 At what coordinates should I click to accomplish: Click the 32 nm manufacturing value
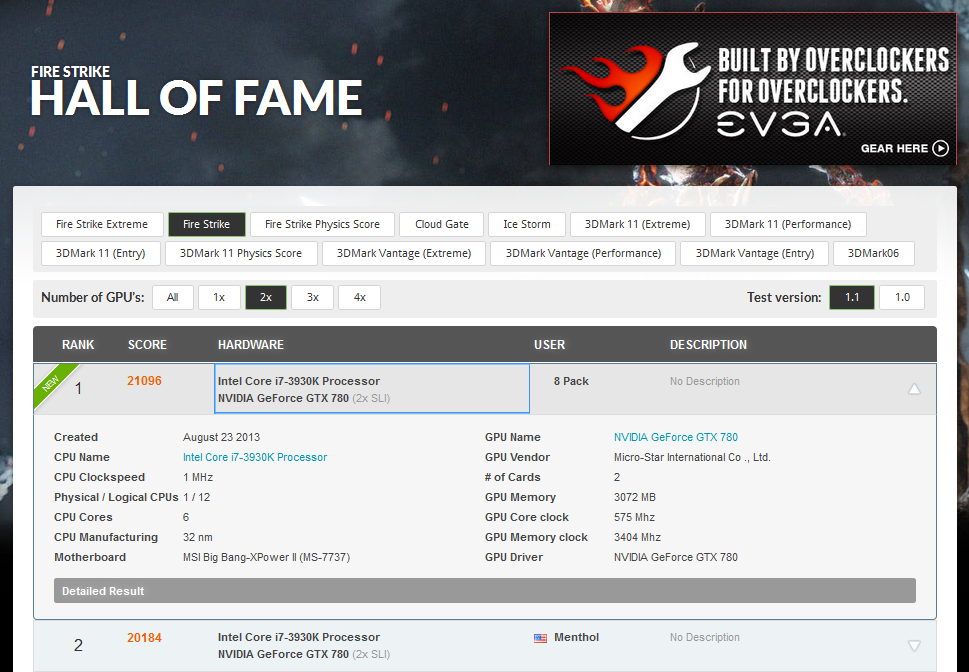click(198, 538)
